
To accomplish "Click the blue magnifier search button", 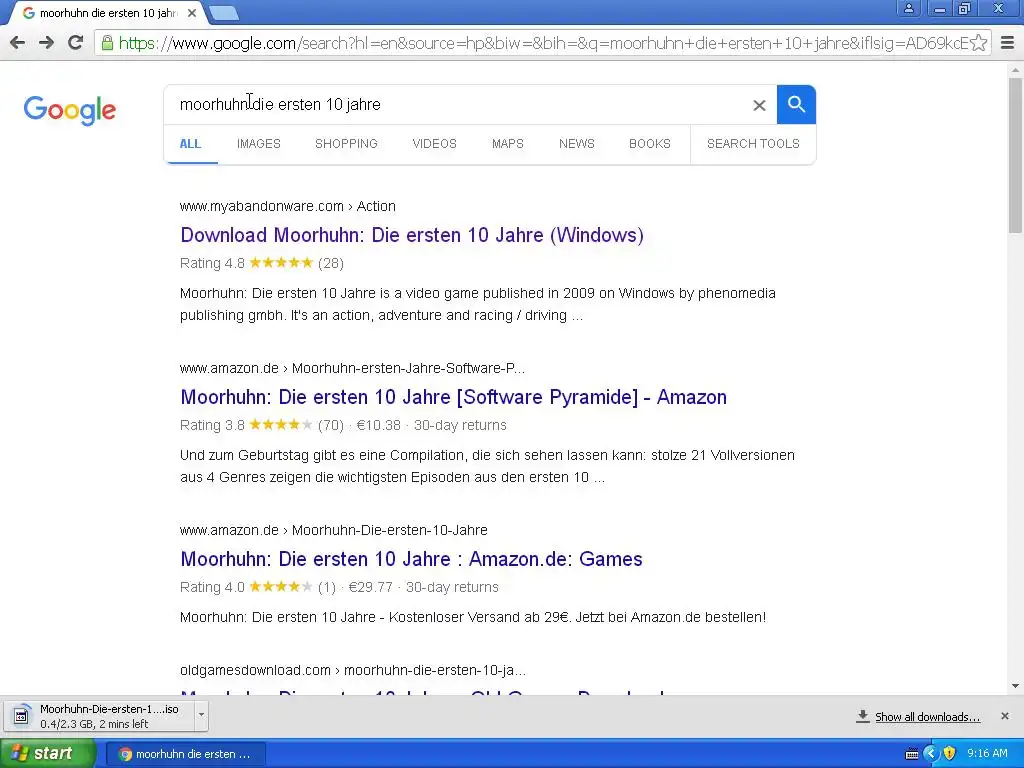I will pos(796,104).
